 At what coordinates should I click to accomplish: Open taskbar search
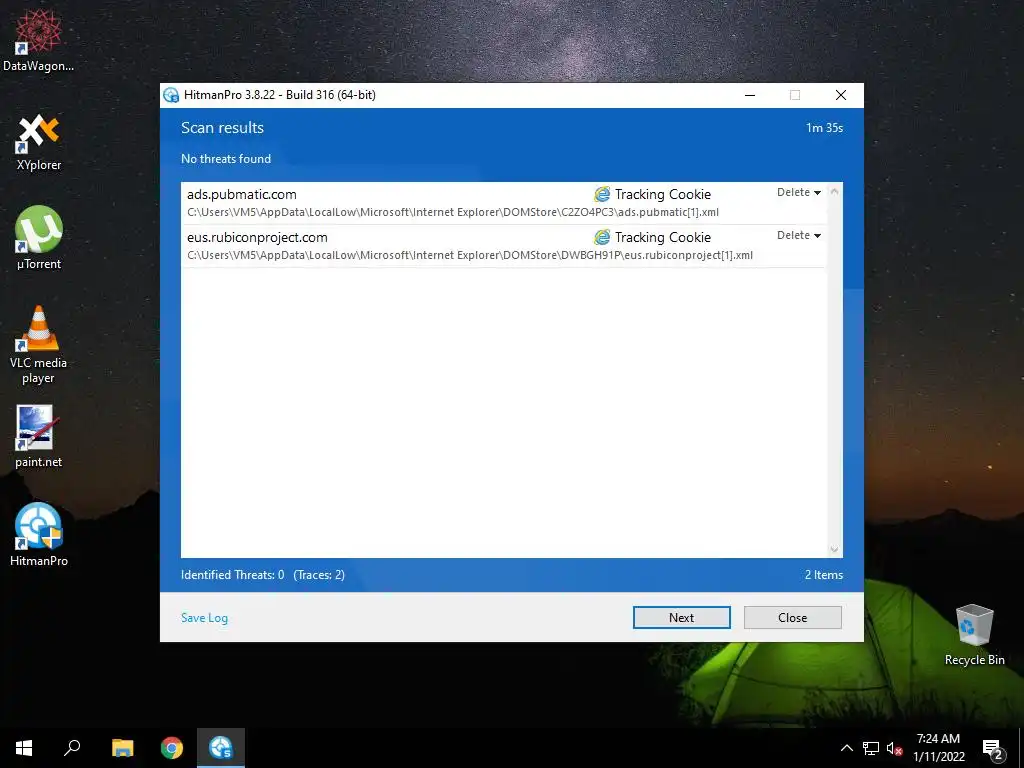(72, 748)
